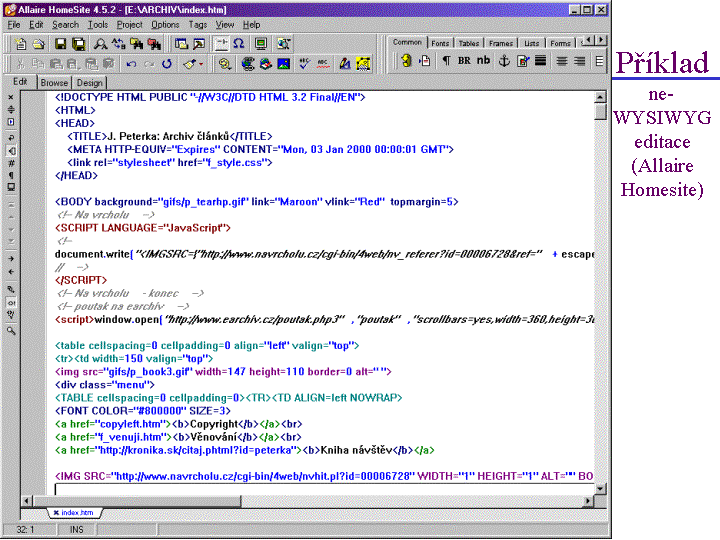Open the Project menu
This screenshot has width=720, height=540.
[129, 25]
